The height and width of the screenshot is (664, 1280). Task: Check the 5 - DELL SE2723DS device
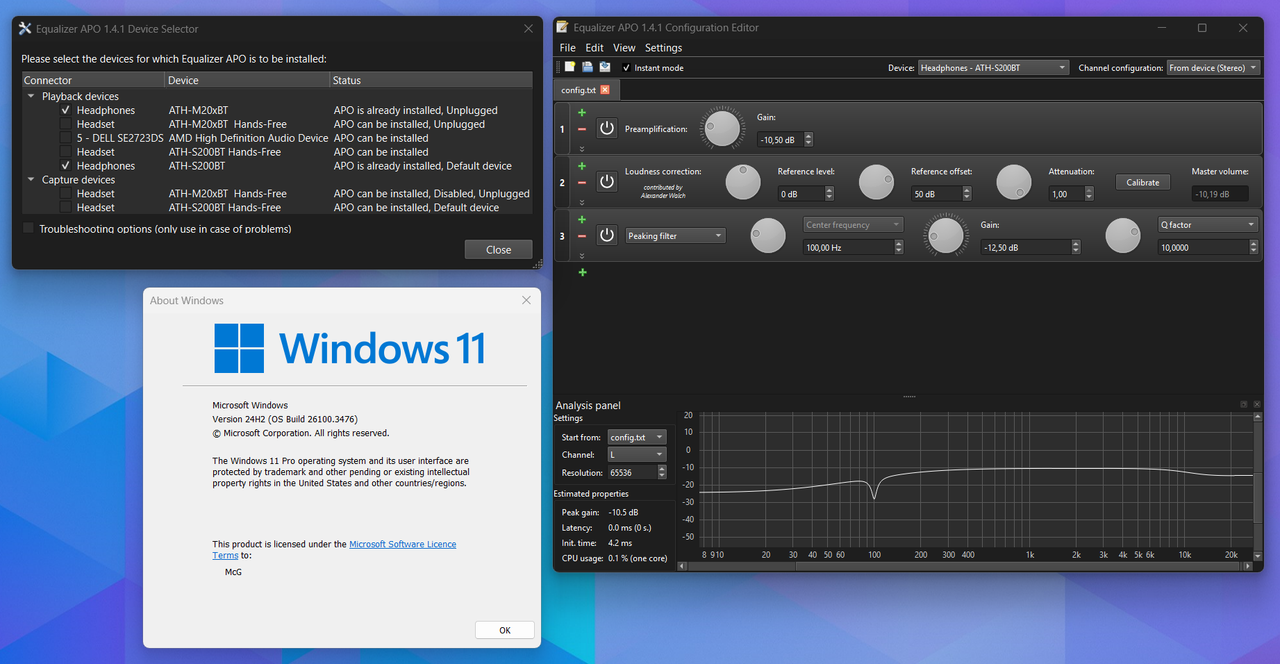66,138
